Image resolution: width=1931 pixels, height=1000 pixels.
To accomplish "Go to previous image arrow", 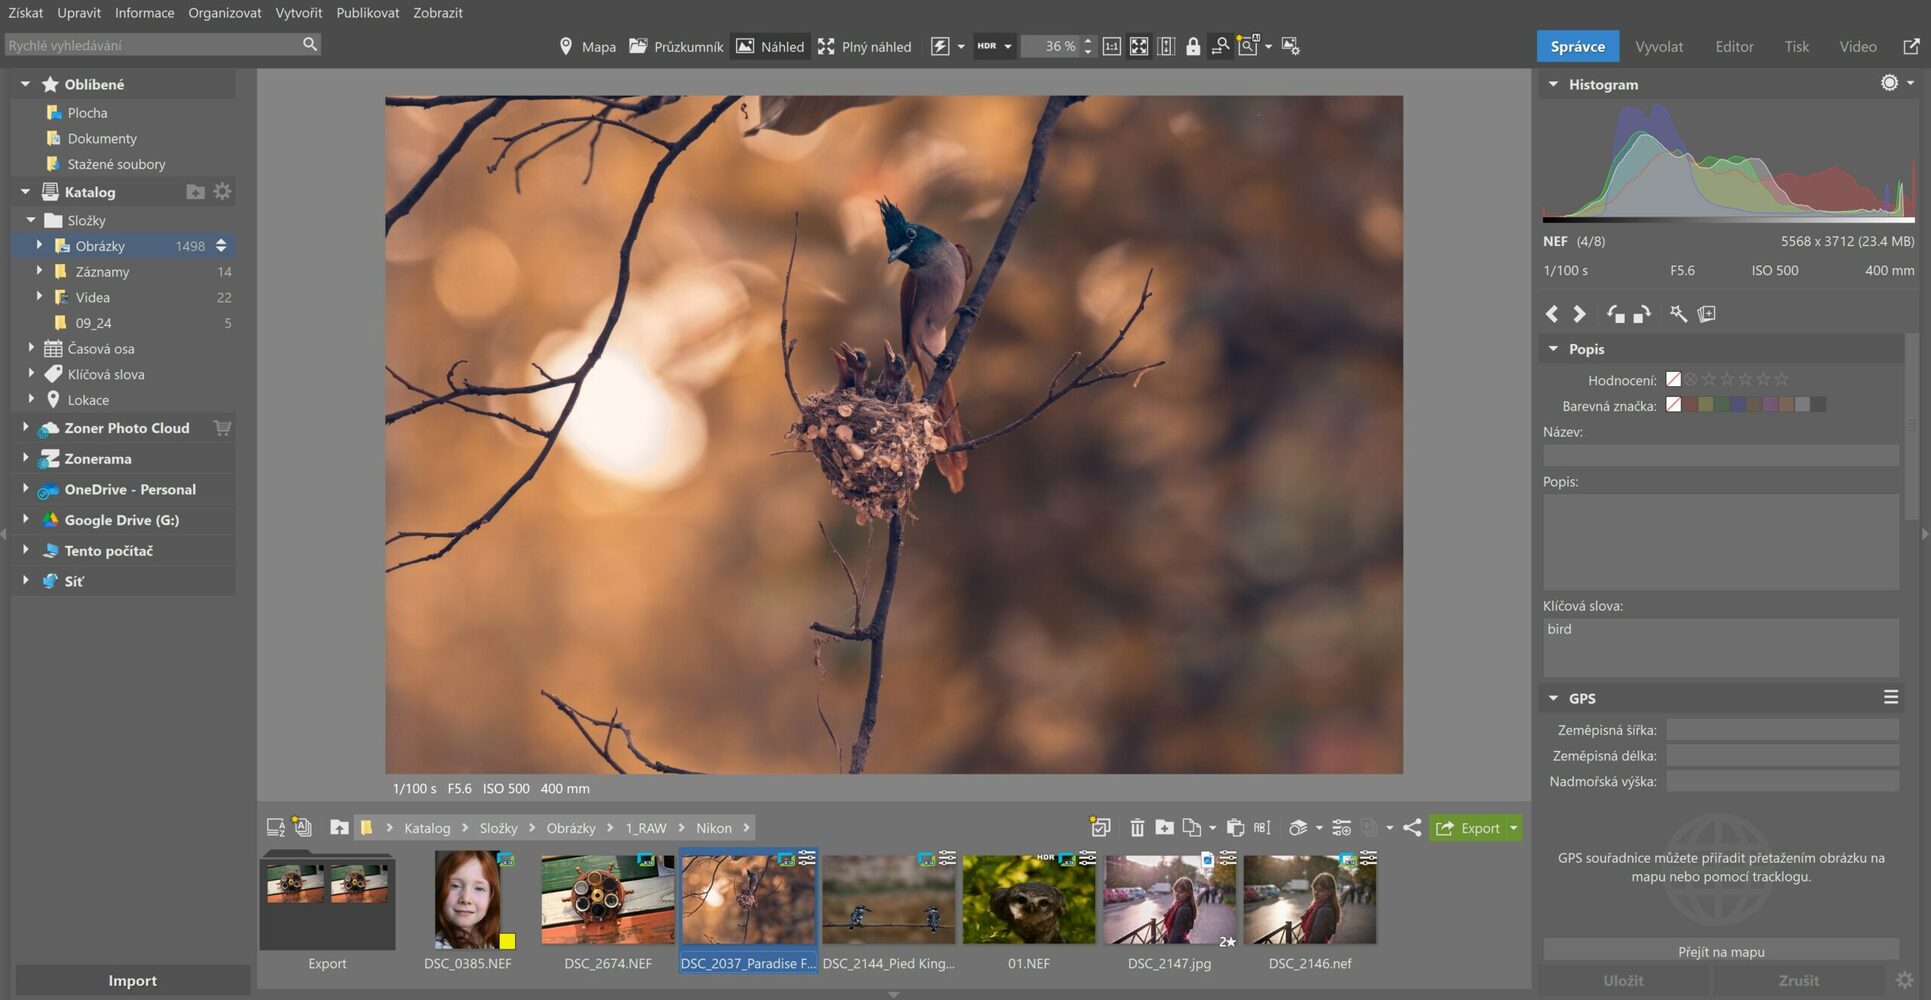I will coord(1552,314).
